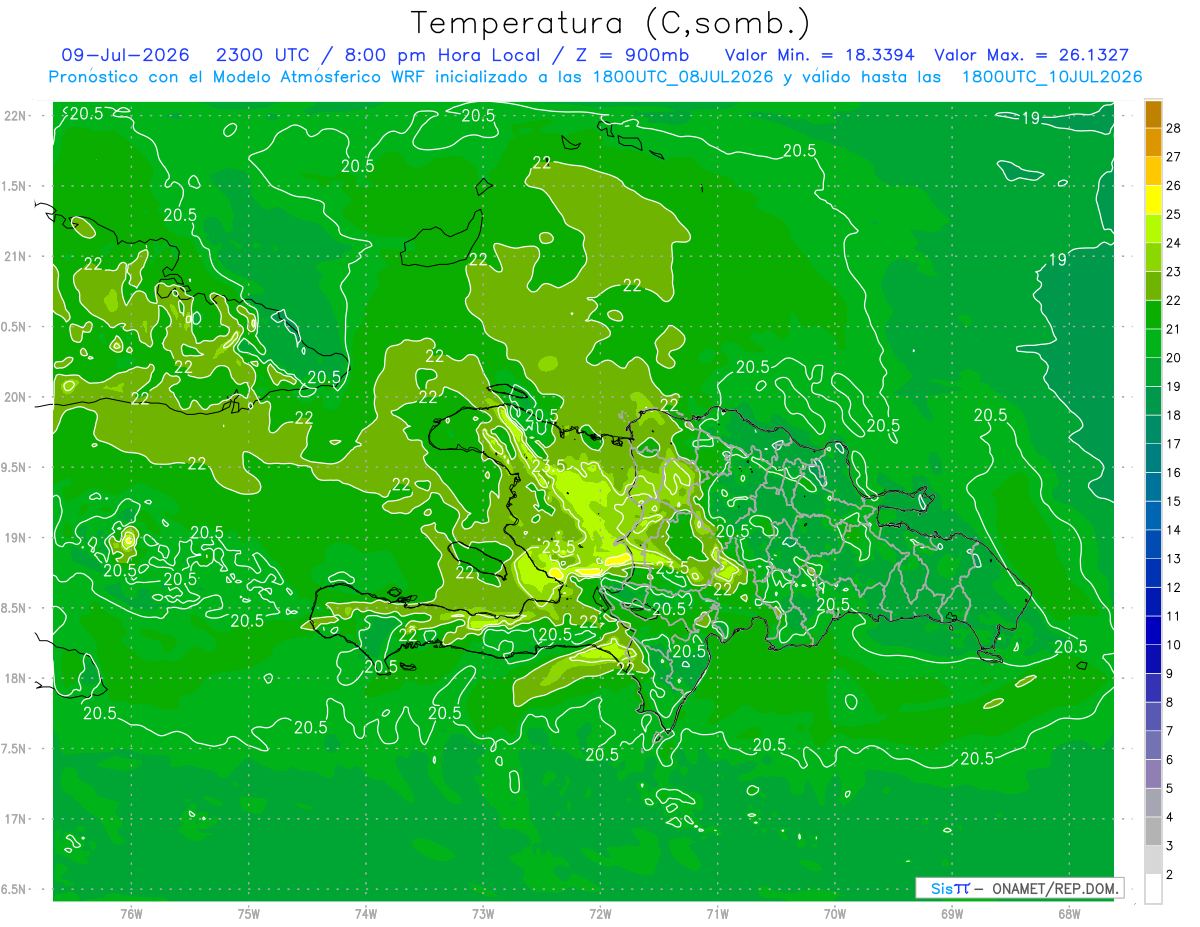The height and width of the screenshot is (927, 1200).
Task: Click the number 15 on the color scale
Action: pyautogui.click(x=1174, y=501)
